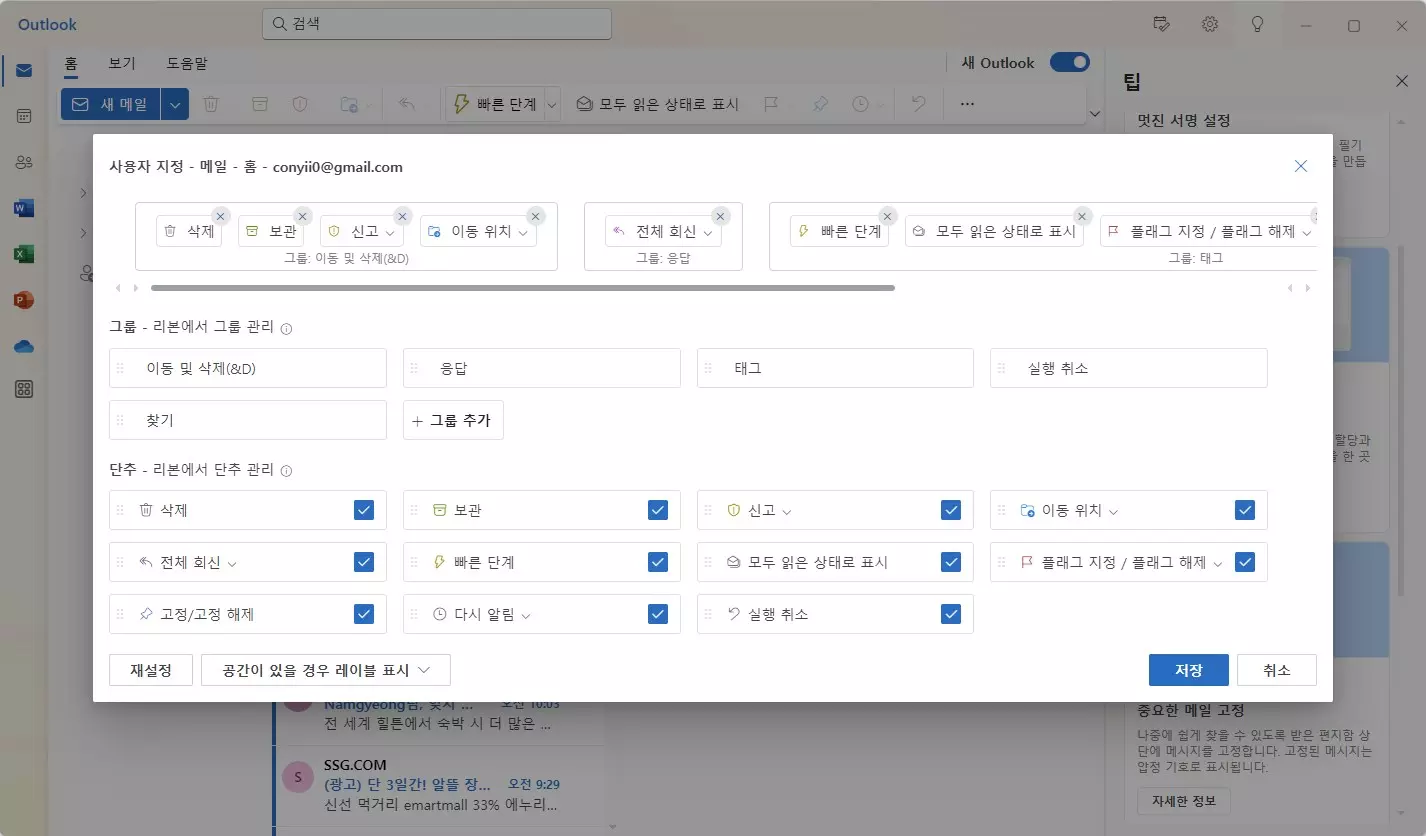Disable the 실행 취소 button checkbox

pyautogui.click(x=950, y=613)
